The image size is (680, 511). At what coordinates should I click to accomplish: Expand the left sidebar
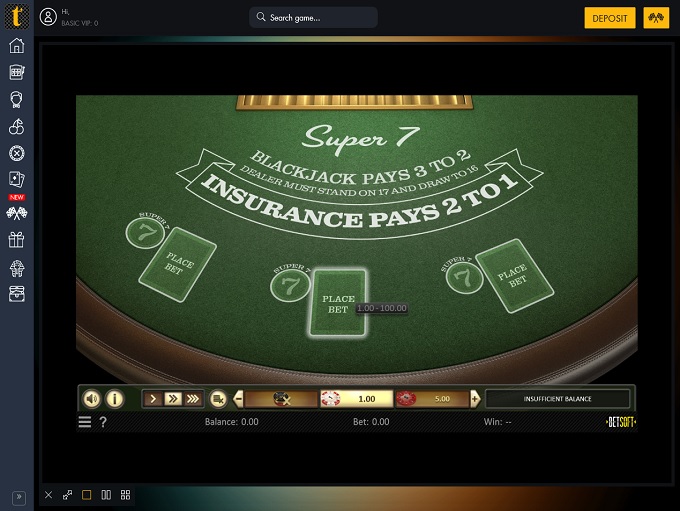coord(17,496)
